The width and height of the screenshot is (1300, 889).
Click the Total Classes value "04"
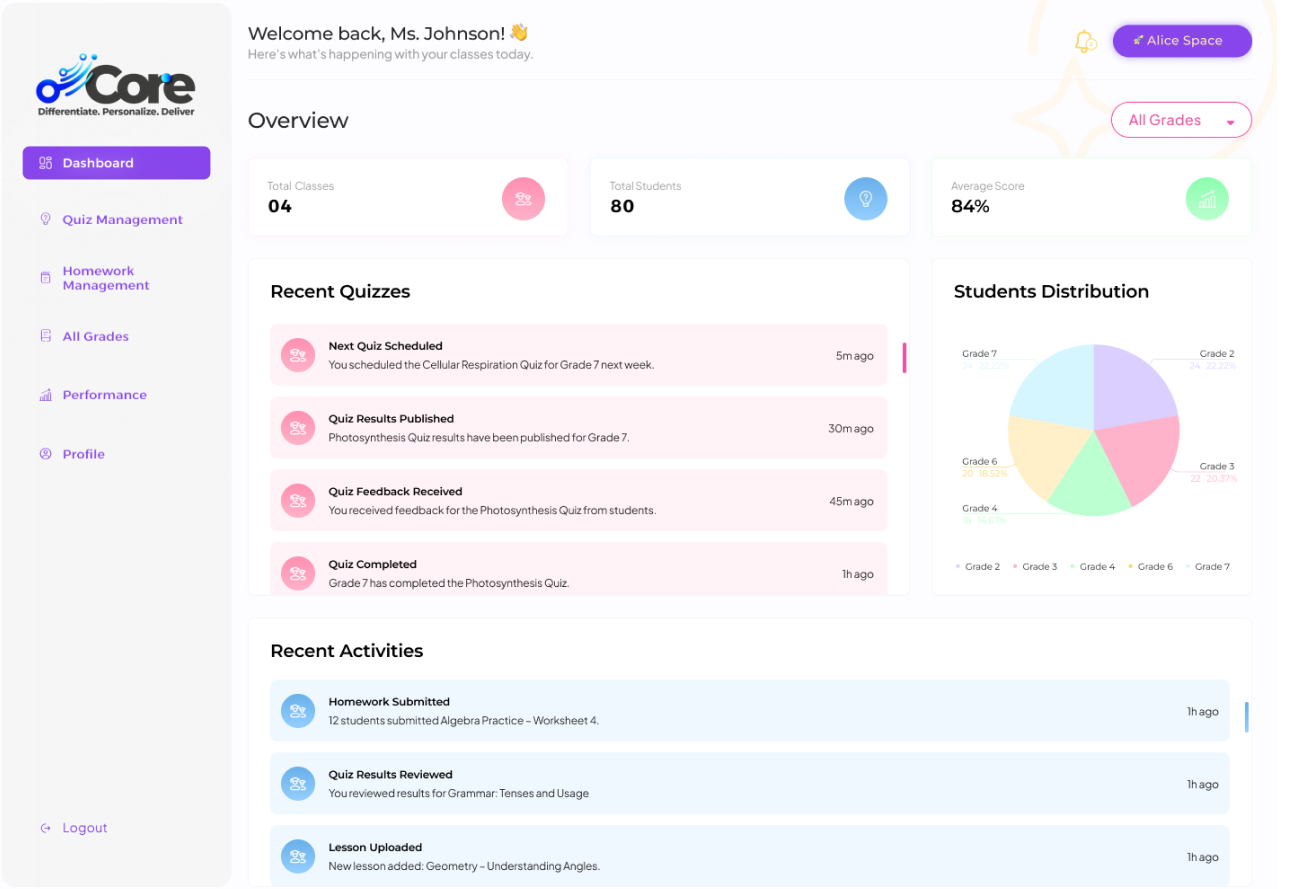tap(280, 207)
